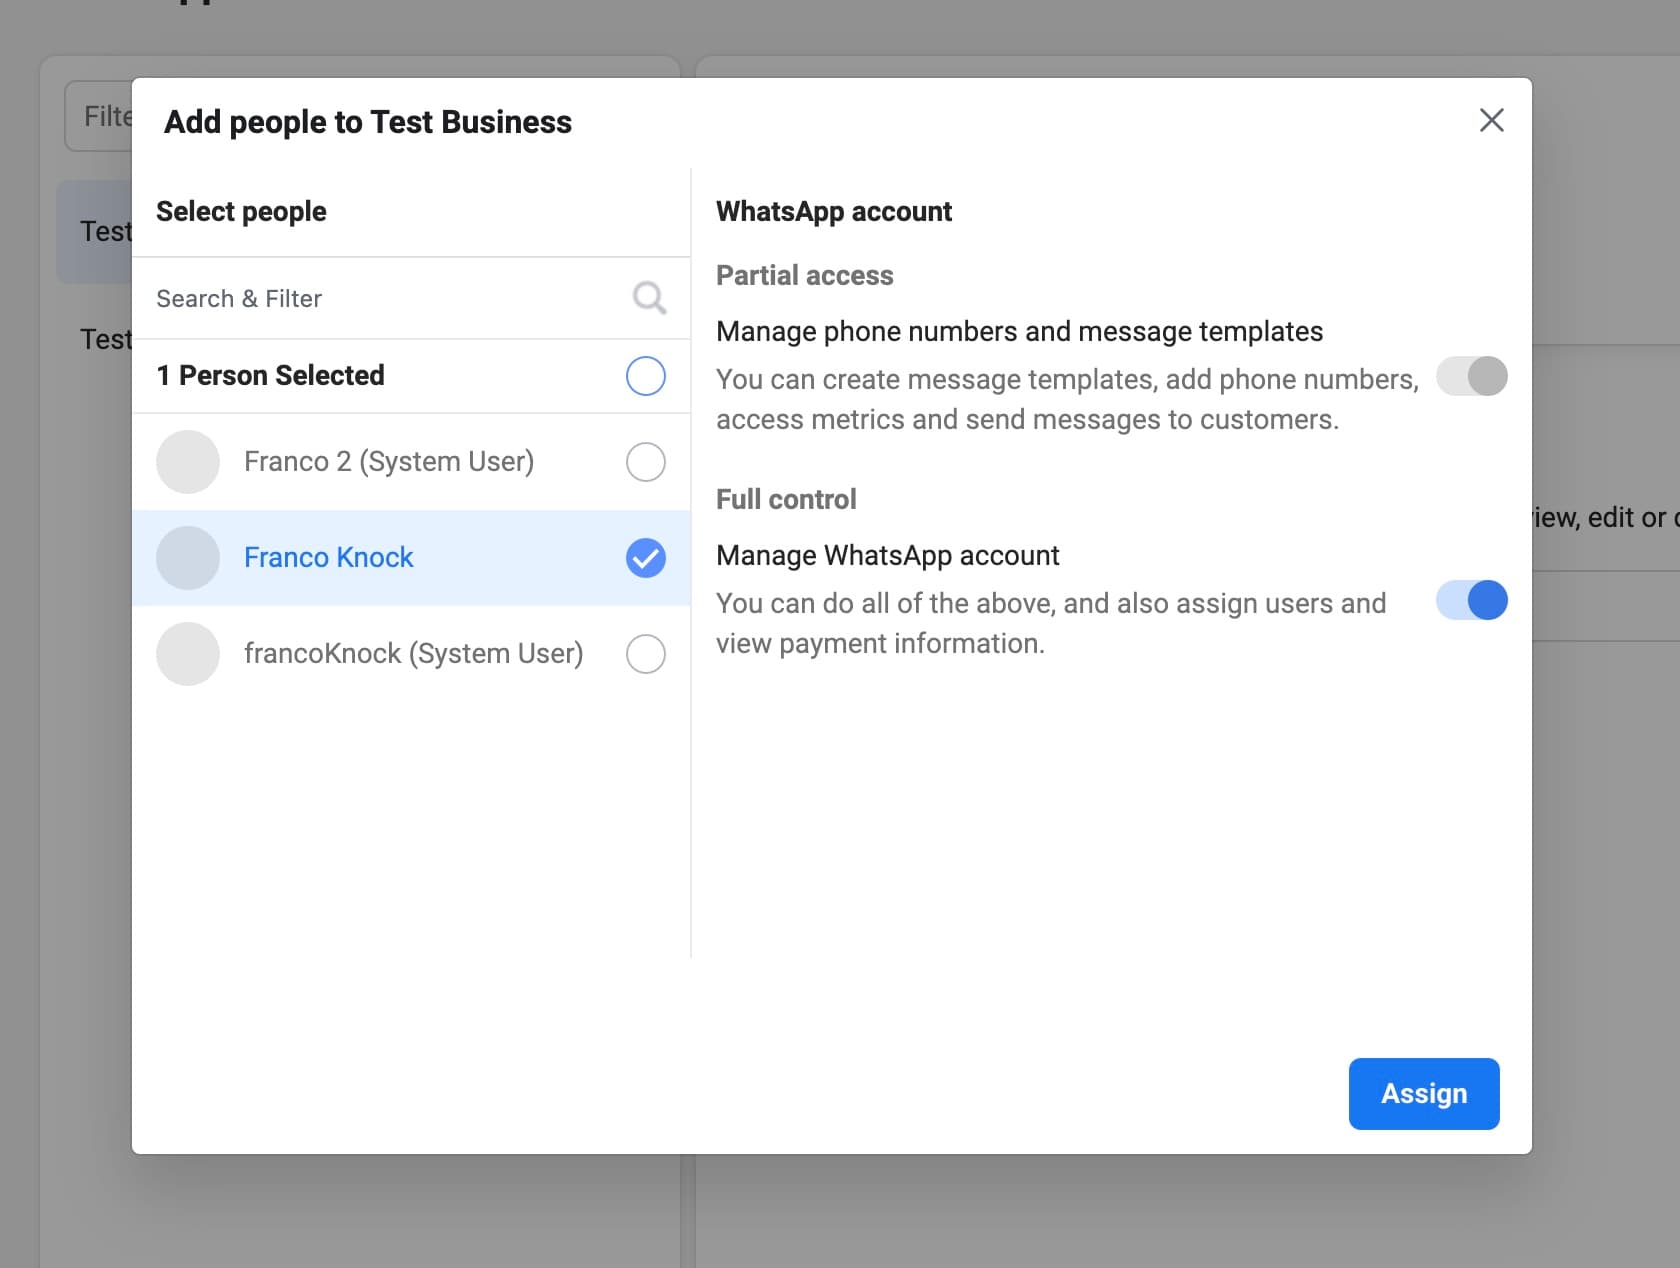Enable the Manage phone numbers and templates toggle
This screenshot has width=1680, height=1268.
coord(1470,377)
